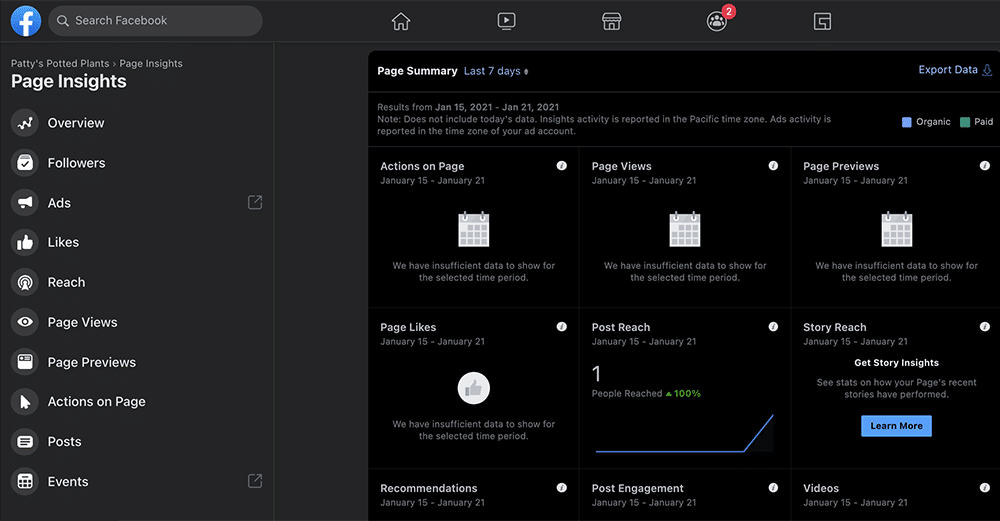The height and width of the screenshot is (521, 1000).
Task: Click Patty's Potted Plants breadcrumb link
Action: (x=60, y=63)
